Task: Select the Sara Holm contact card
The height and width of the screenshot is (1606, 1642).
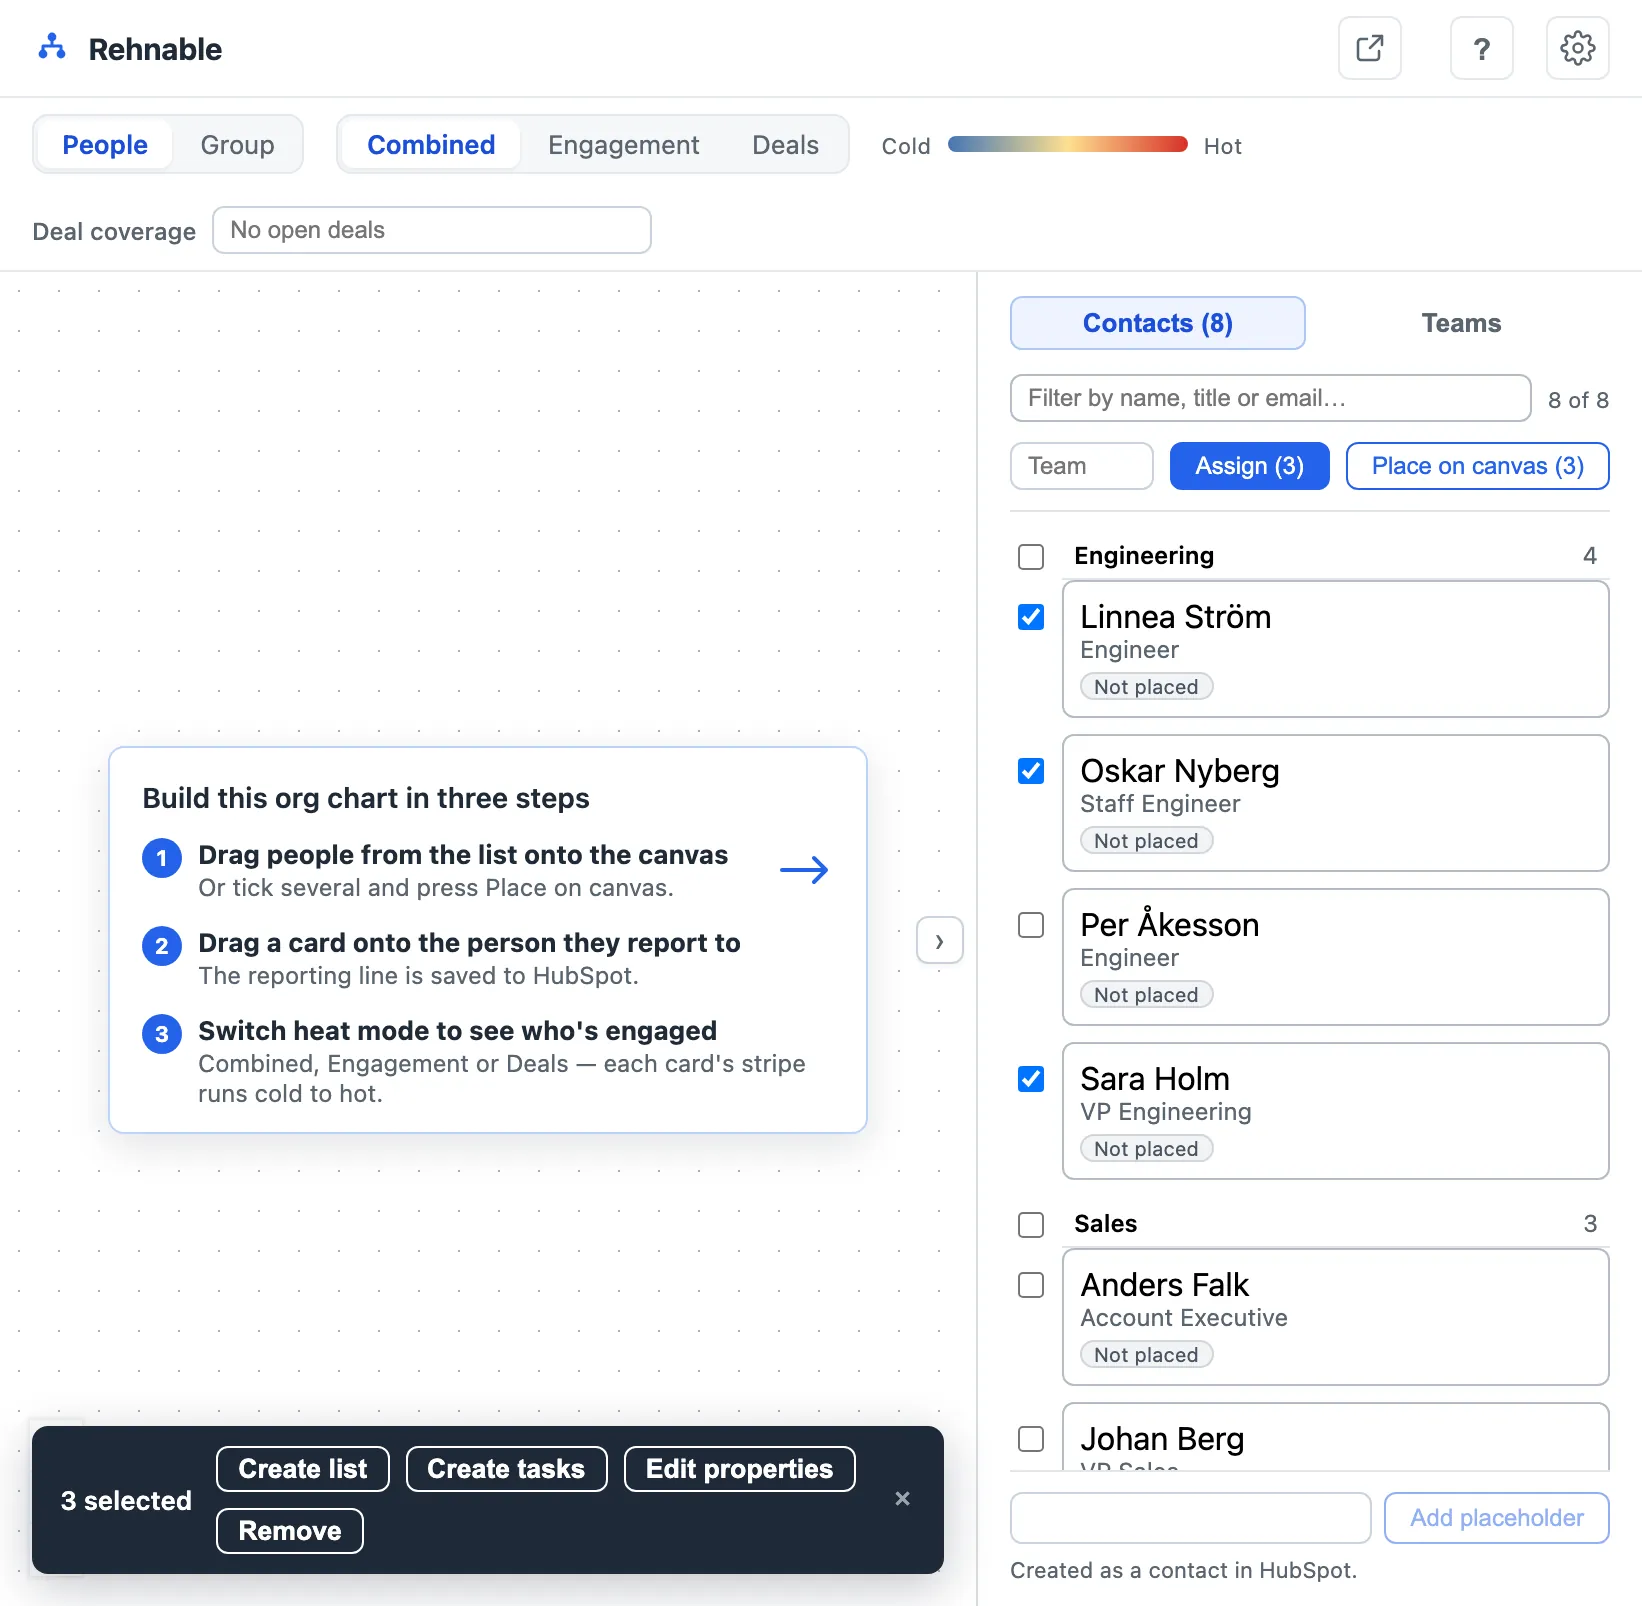Action: click(x=1336, y=1111)
